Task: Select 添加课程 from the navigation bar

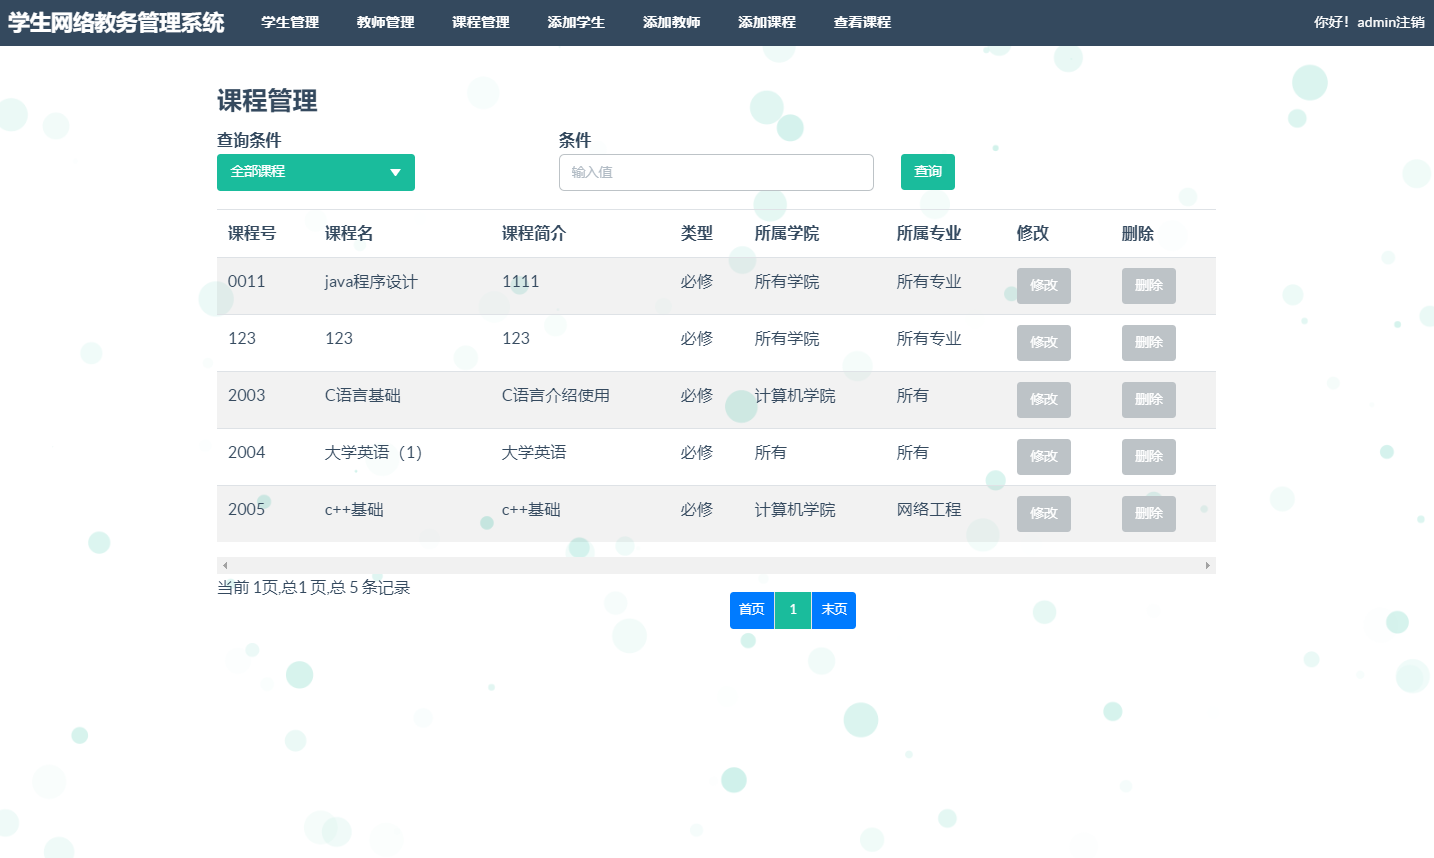Action: [766, 21]
